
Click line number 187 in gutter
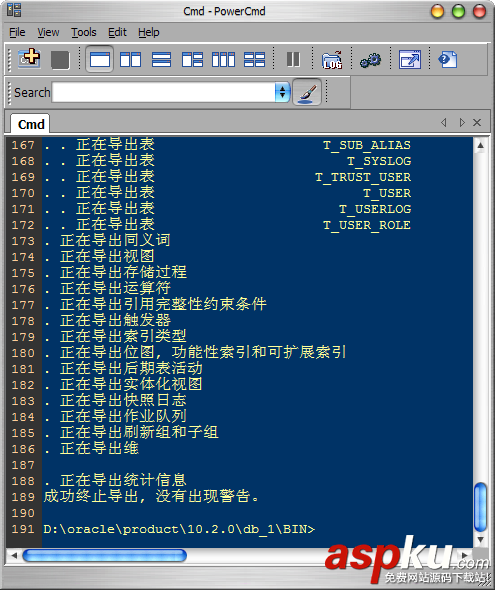(x=23, y=465)
